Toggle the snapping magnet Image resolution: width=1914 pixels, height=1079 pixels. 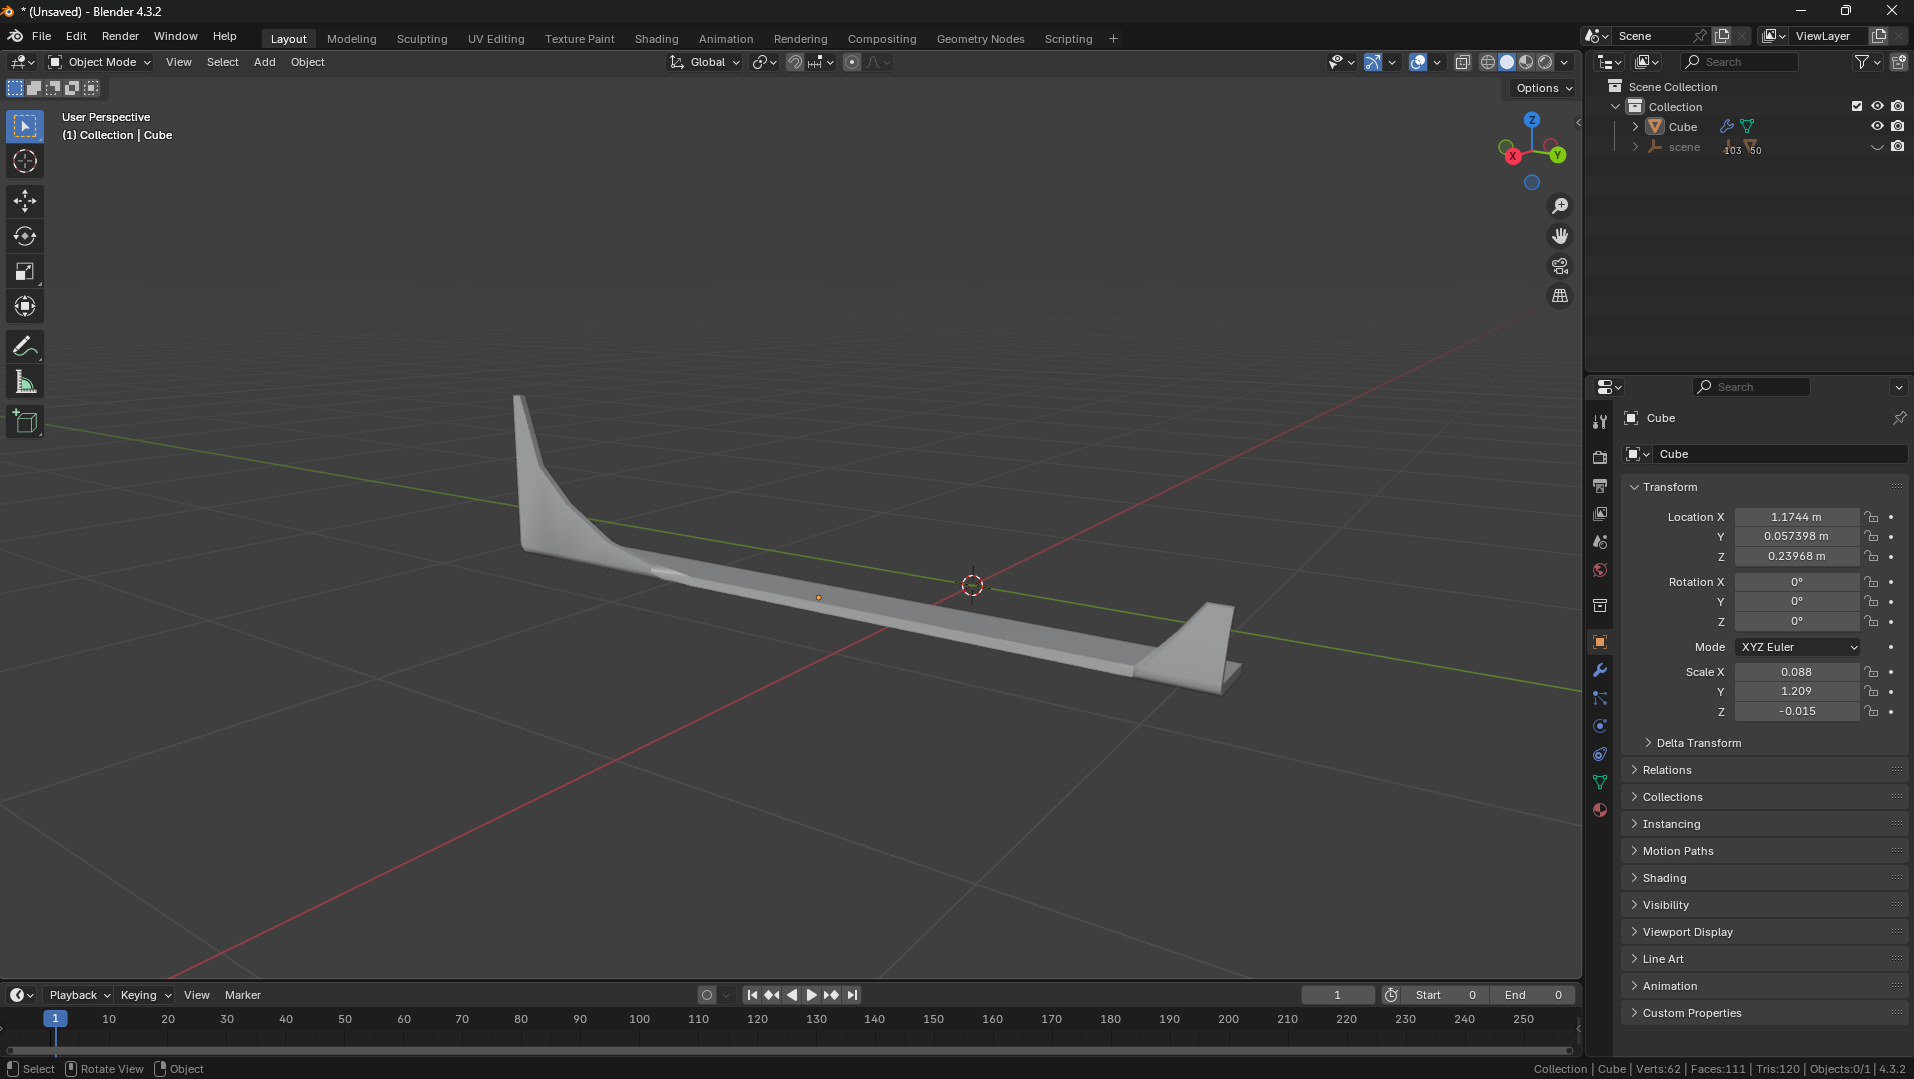click(x=795, y=62)
